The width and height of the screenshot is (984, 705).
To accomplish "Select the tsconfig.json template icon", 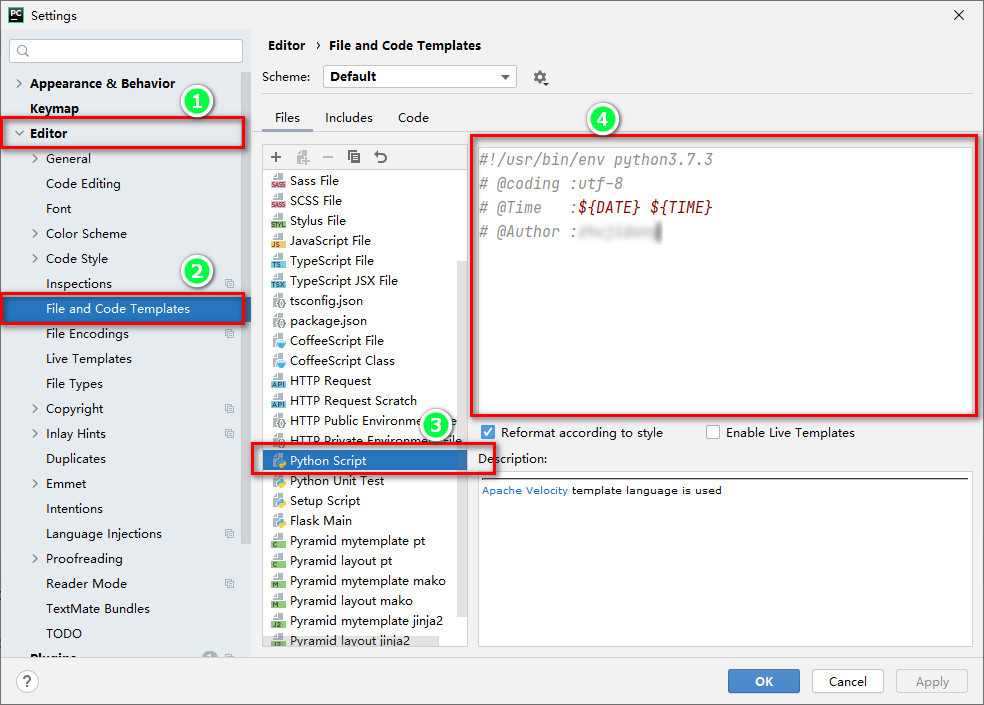I will point(278,301).
